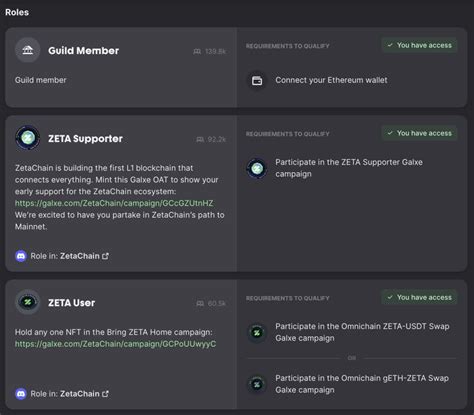Click the ZETA Supporter Galxe campaign icon
This screenshot has width=474, height=415.
[257, 168]
